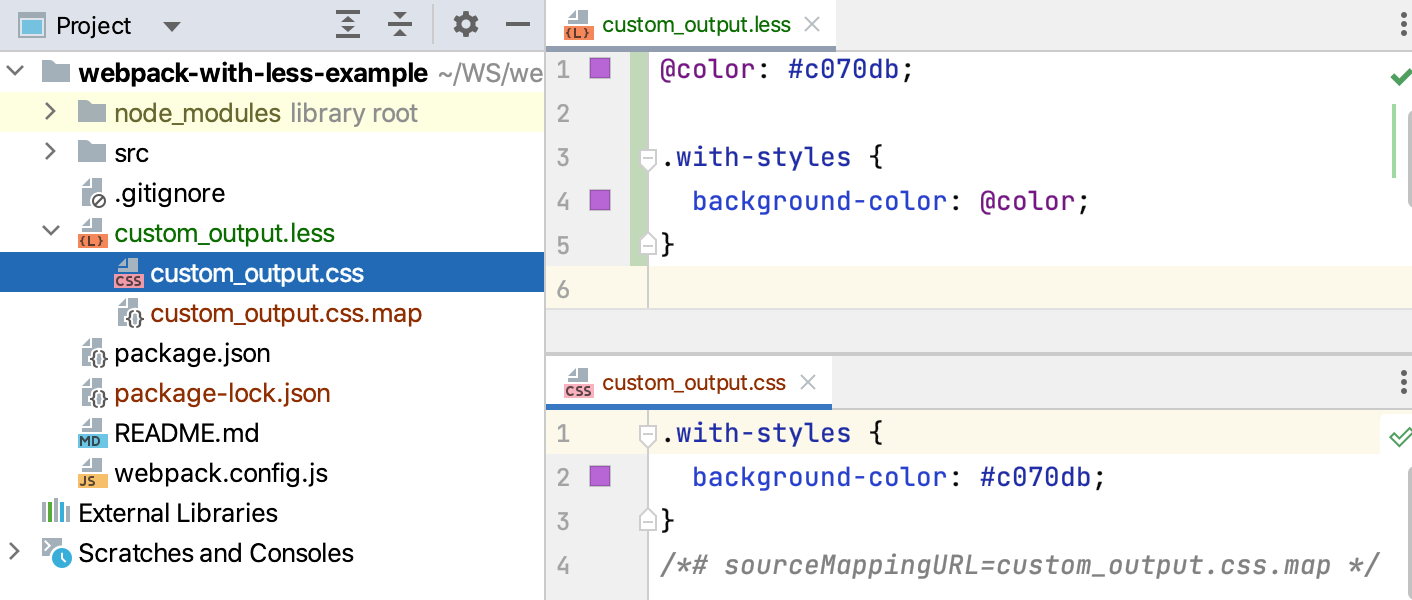Open package-lock.json from the project tree
The width and height of the screenshot is (1412, 600).
click(221, 393)
